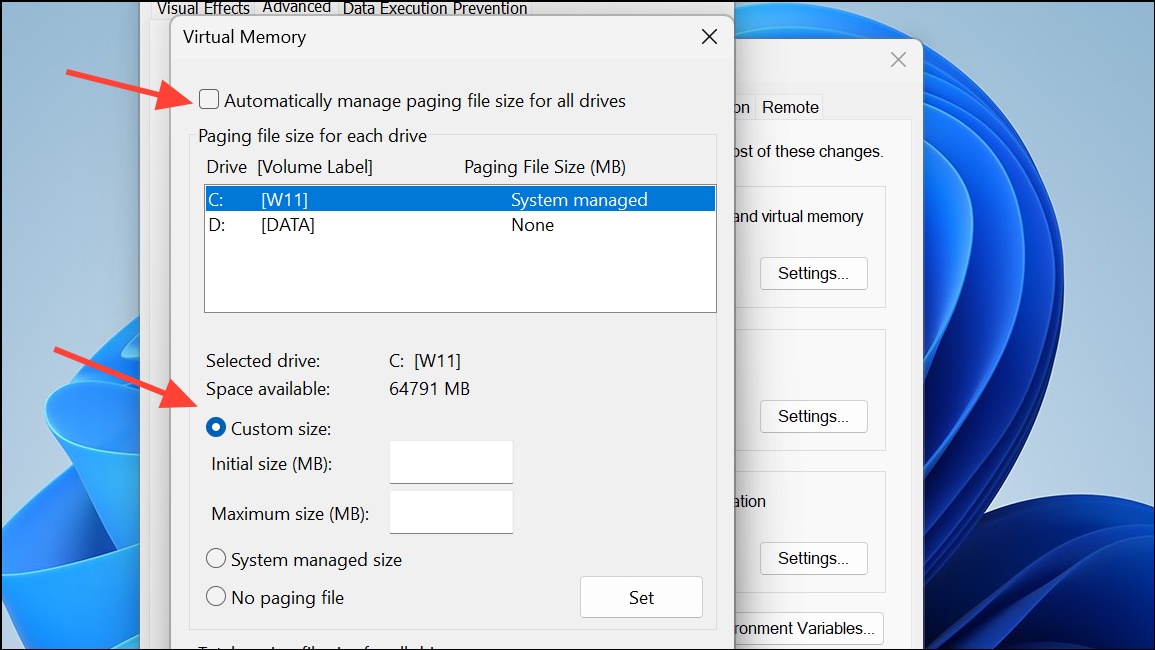The height and width of the screenshot is (650, 1155).
Task: Select the No paging file option
Action: (x=216, y=596)
